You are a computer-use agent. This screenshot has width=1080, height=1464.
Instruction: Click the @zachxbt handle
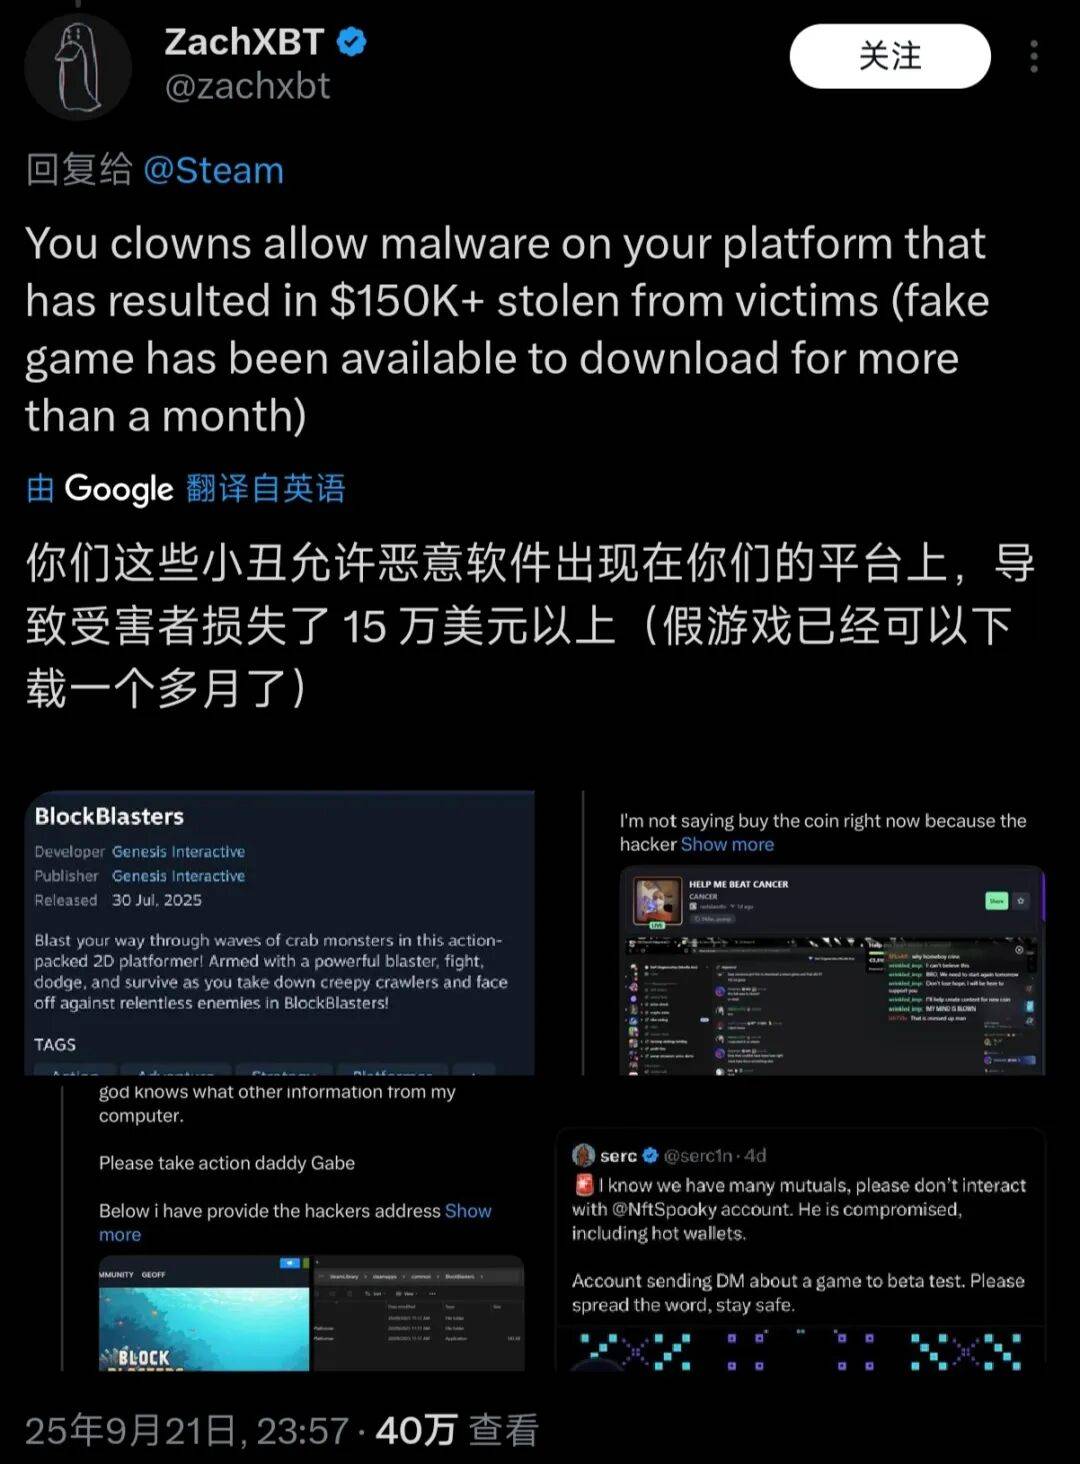click(x=247, y=87)
